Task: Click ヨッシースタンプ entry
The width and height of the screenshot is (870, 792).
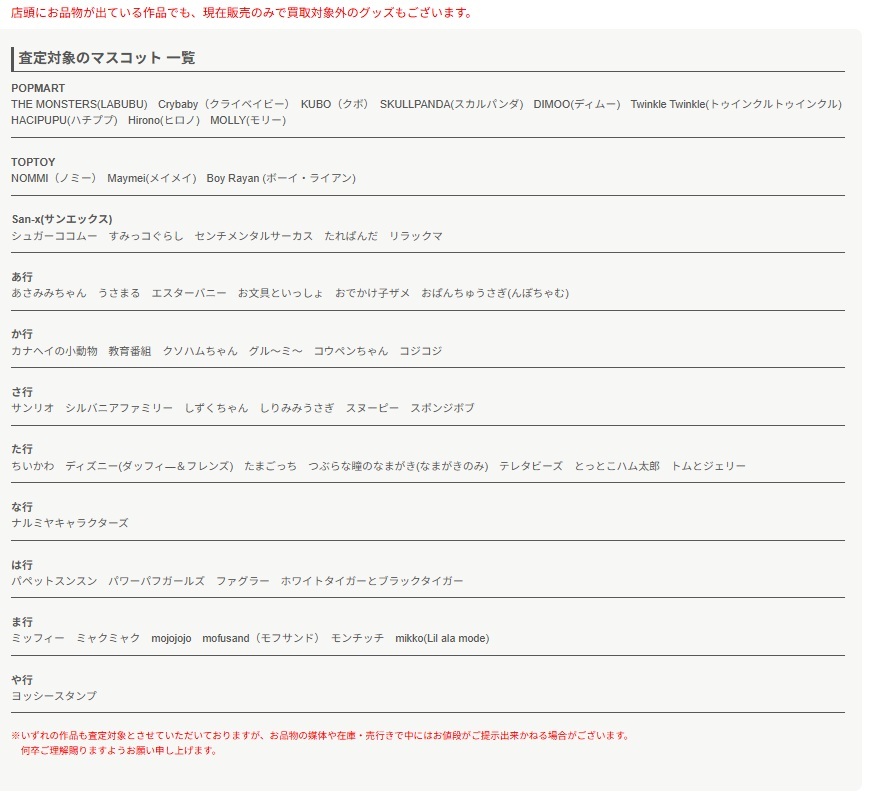Action: click(x=54, y=695)
